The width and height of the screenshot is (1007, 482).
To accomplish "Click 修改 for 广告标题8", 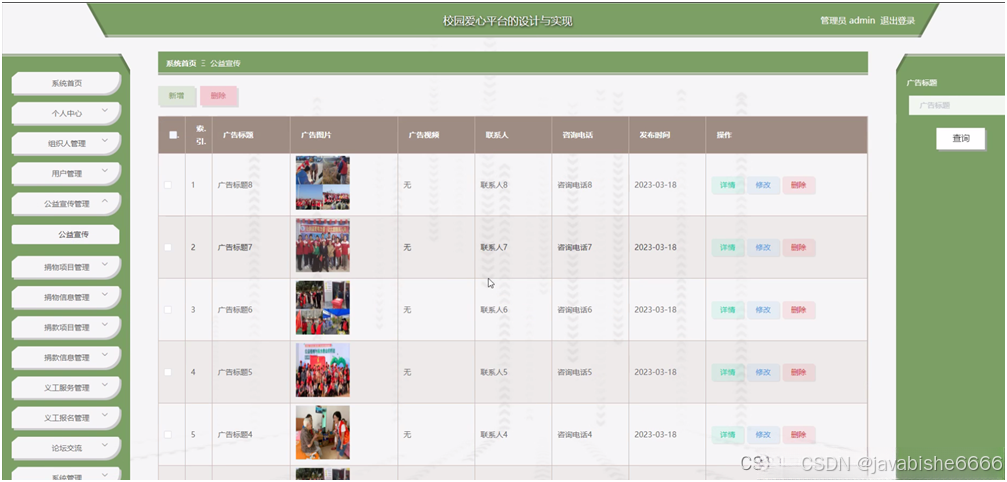I will pyautogui.click(x=763, y=185).
